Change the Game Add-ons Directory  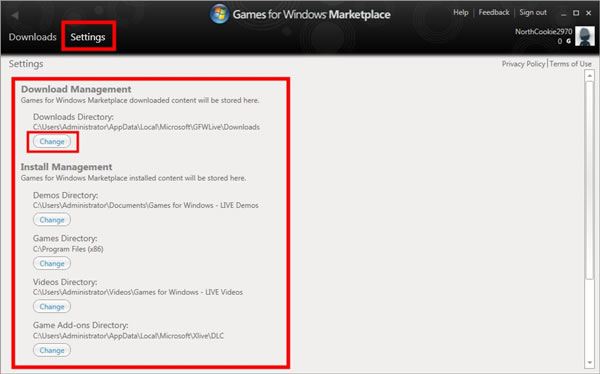coord(52,350)
